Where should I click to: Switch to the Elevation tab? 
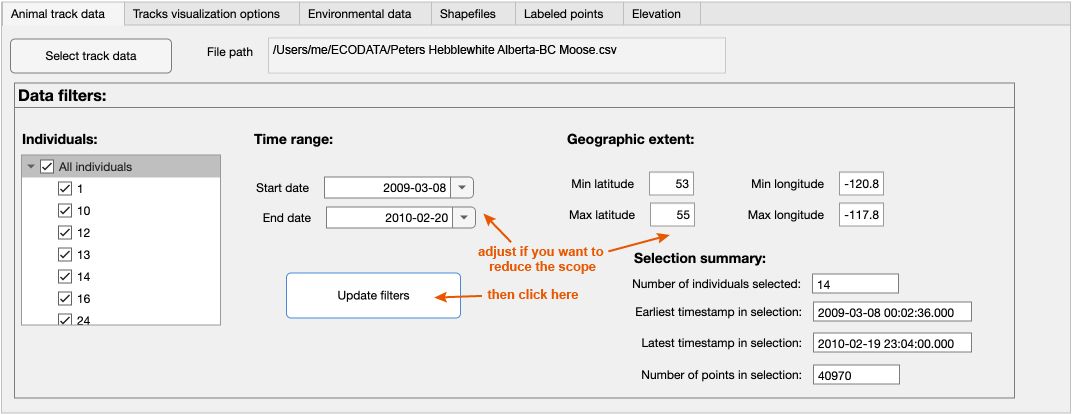coord(656,14)
